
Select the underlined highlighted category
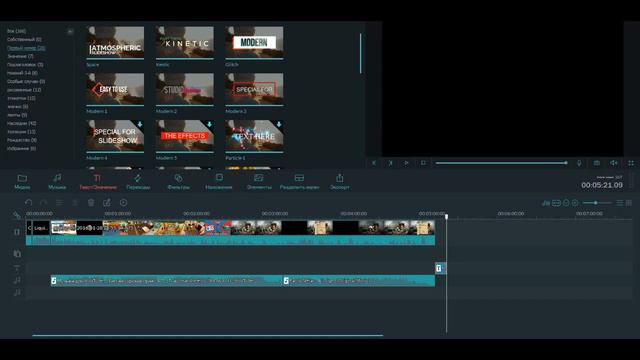click(26, 48)
